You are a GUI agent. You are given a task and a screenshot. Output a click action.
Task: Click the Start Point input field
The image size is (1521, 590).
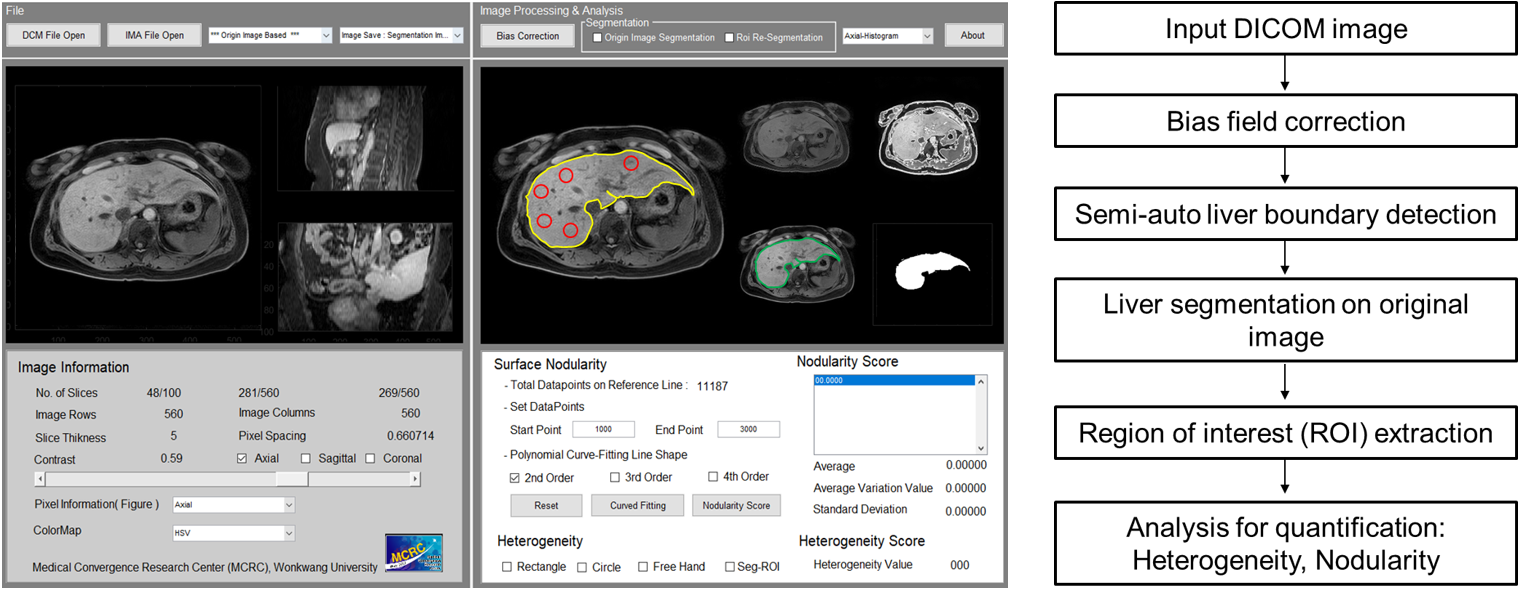(604, 429)
